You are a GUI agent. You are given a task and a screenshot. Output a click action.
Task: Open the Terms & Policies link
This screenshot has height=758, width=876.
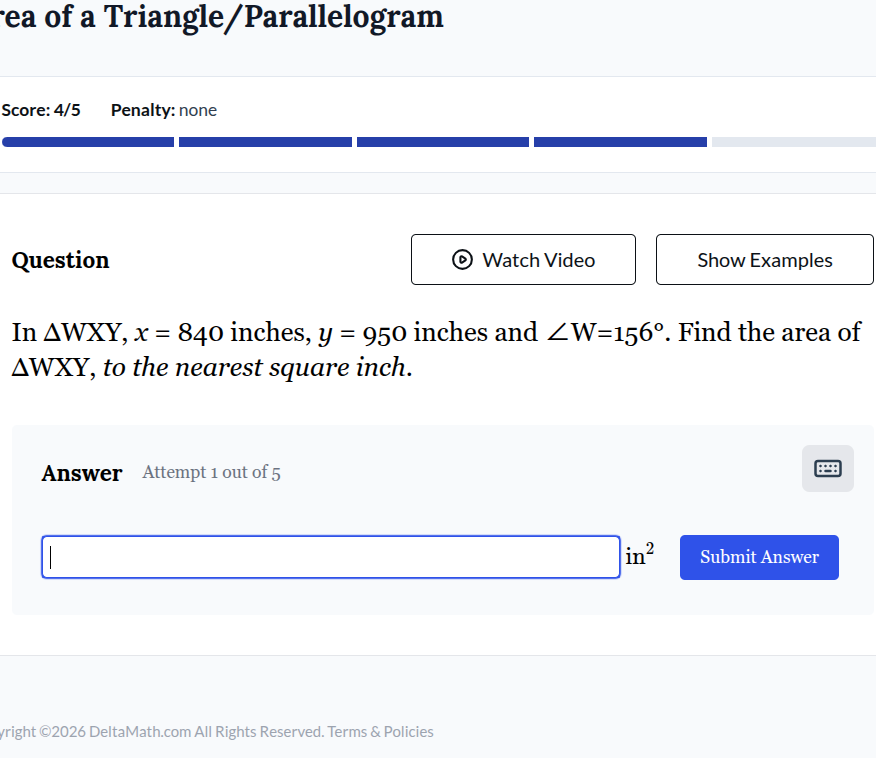point(380,732)
